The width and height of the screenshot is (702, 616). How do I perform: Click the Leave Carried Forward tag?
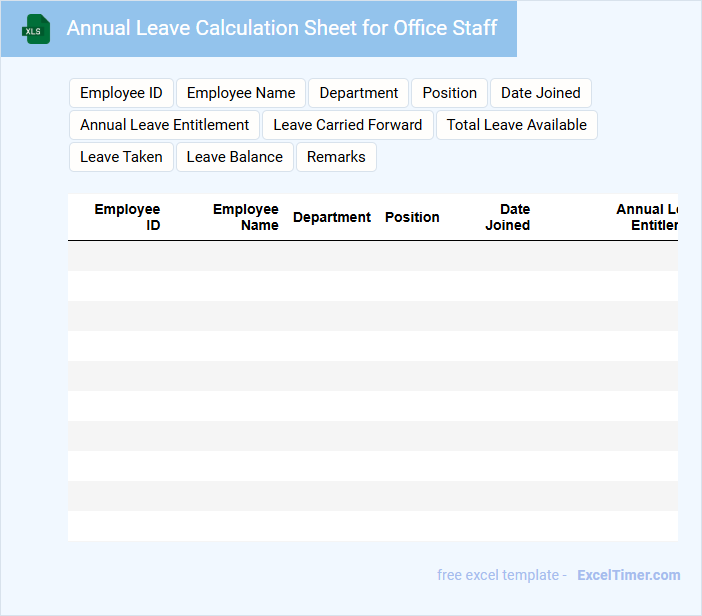coord(347,125)
